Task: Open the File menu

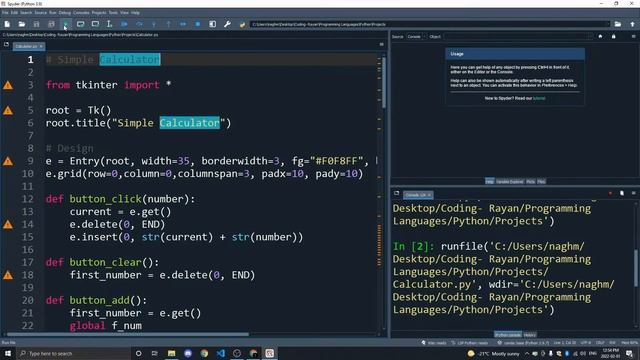Action: click(5, 13)
